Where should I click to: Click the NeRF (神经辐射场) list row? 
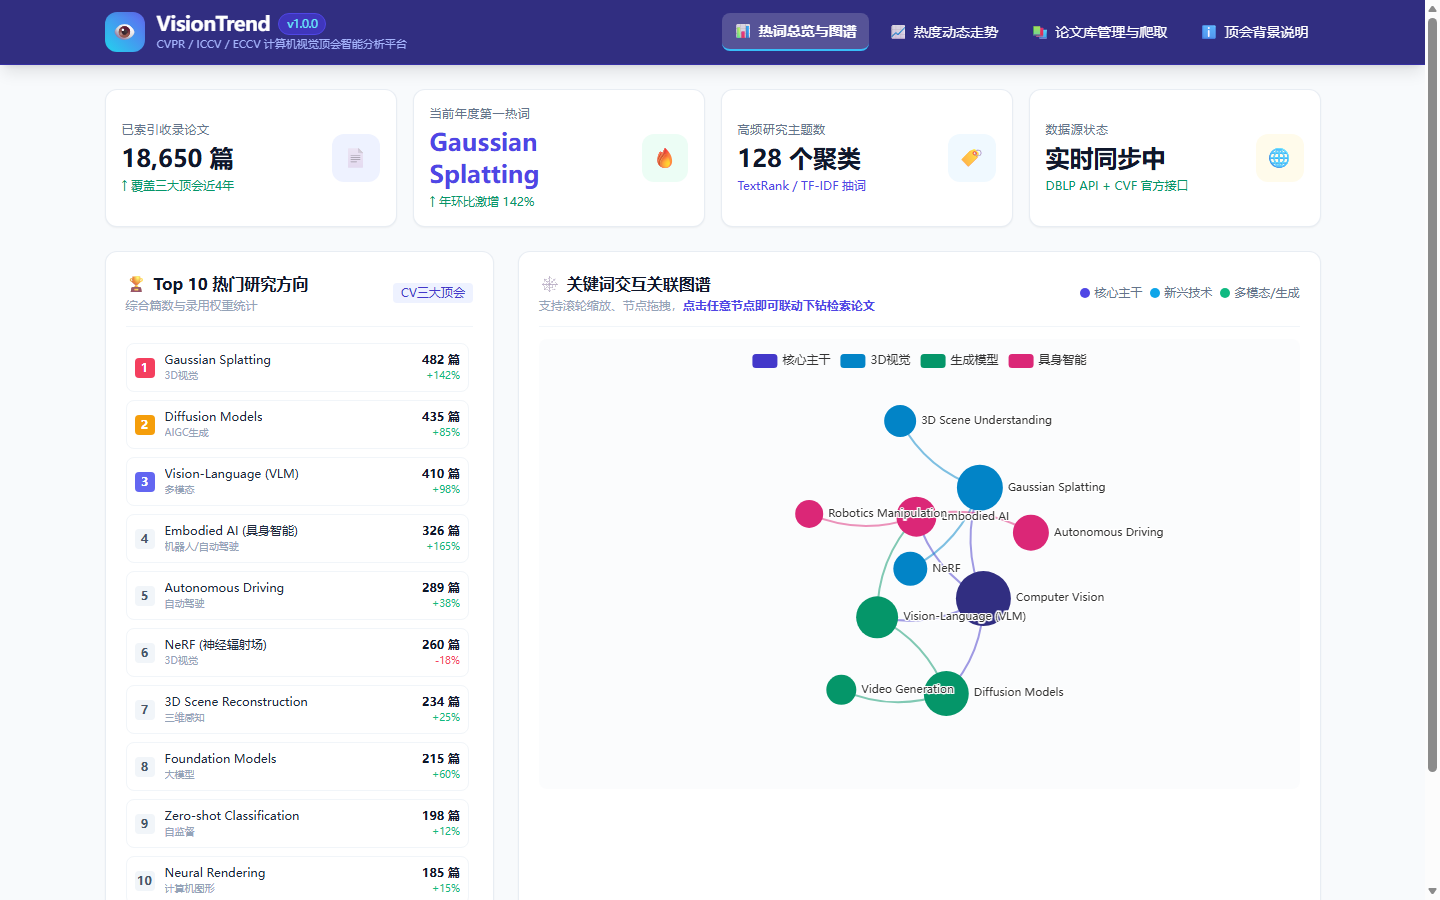(298, 653)
